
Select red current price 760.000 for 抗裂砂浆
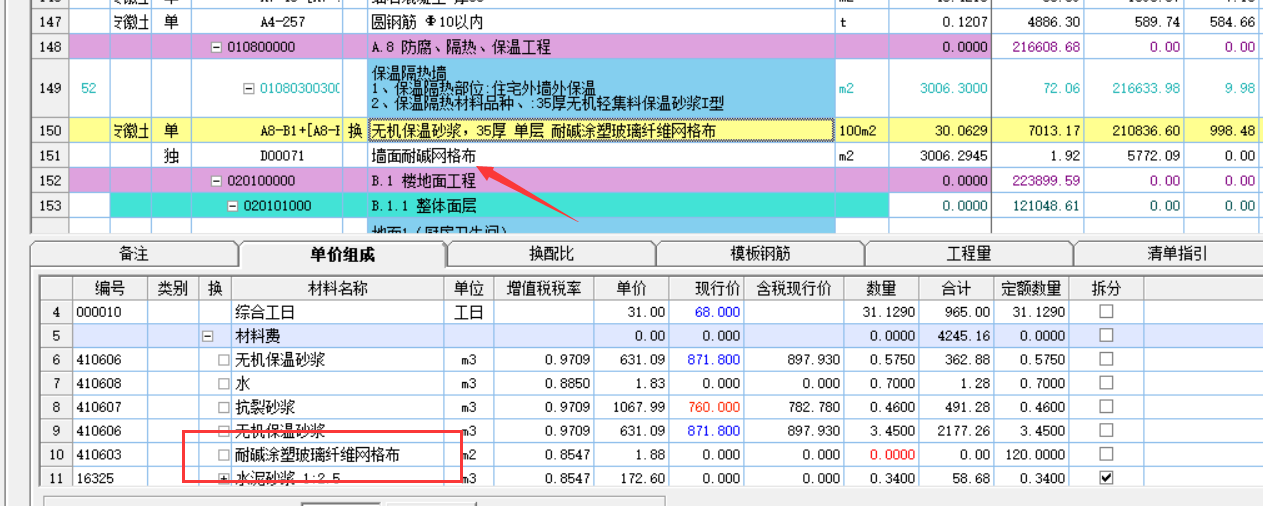(x=707, y=407)
